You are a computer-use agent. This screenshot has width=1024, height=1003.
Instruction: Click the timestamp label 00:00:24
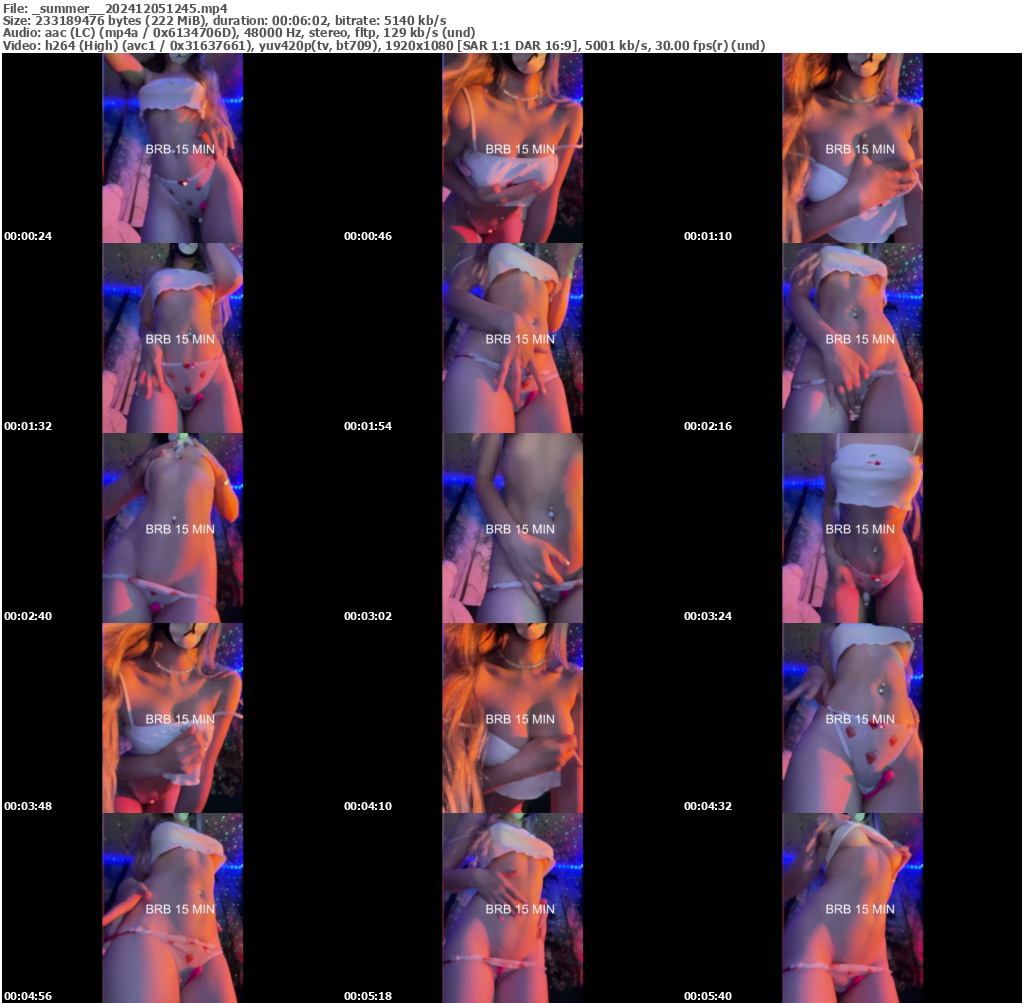point(28,236)
